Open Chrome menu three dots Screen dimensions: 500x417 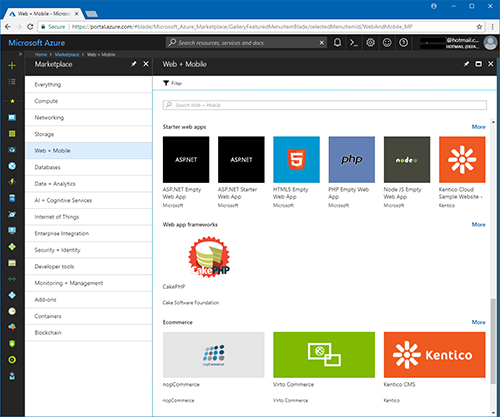coord(492,27)
